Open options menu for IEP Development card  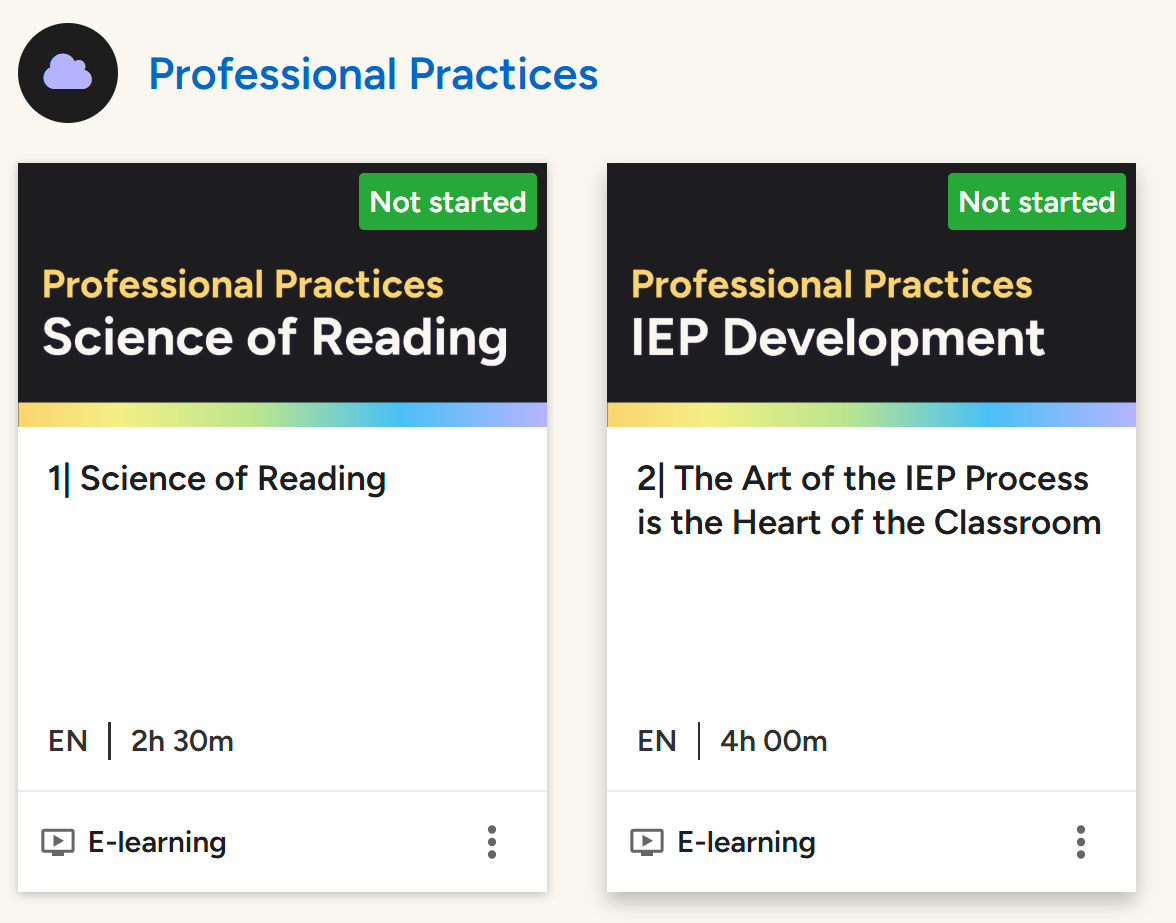tap(1081, 842)
